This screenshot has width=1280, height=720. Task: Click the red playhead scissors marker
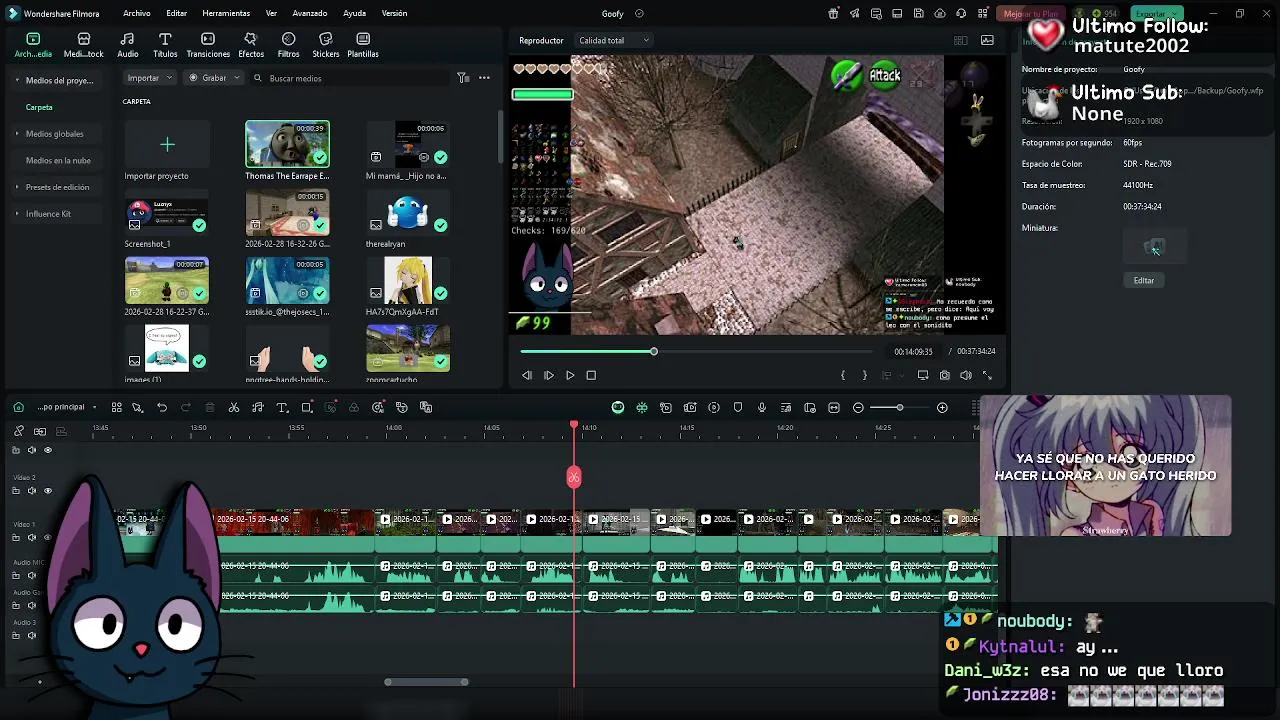574,477
